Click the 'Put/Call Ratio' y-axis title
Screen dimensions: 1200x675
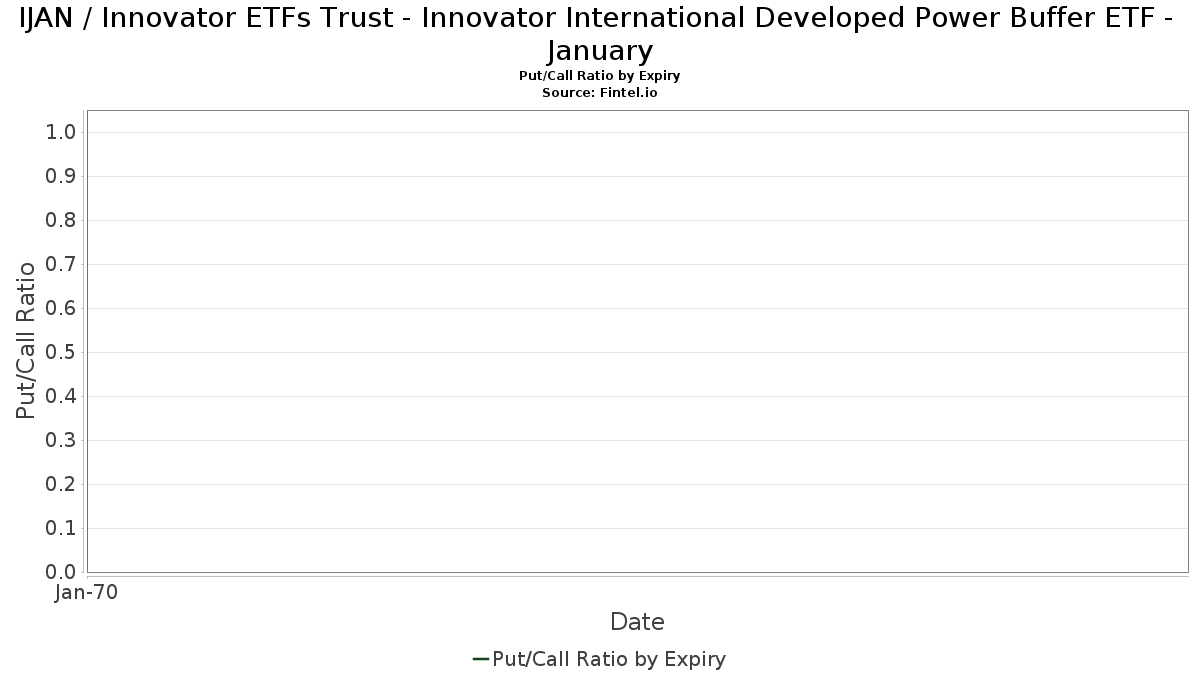click(27, 341)
